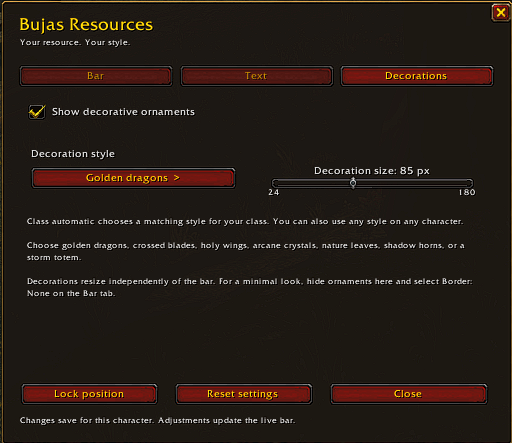Click the slider maximum value '180'
This screenshot has width=512, height=443.
pyautogui.click(x=467, y=192)
